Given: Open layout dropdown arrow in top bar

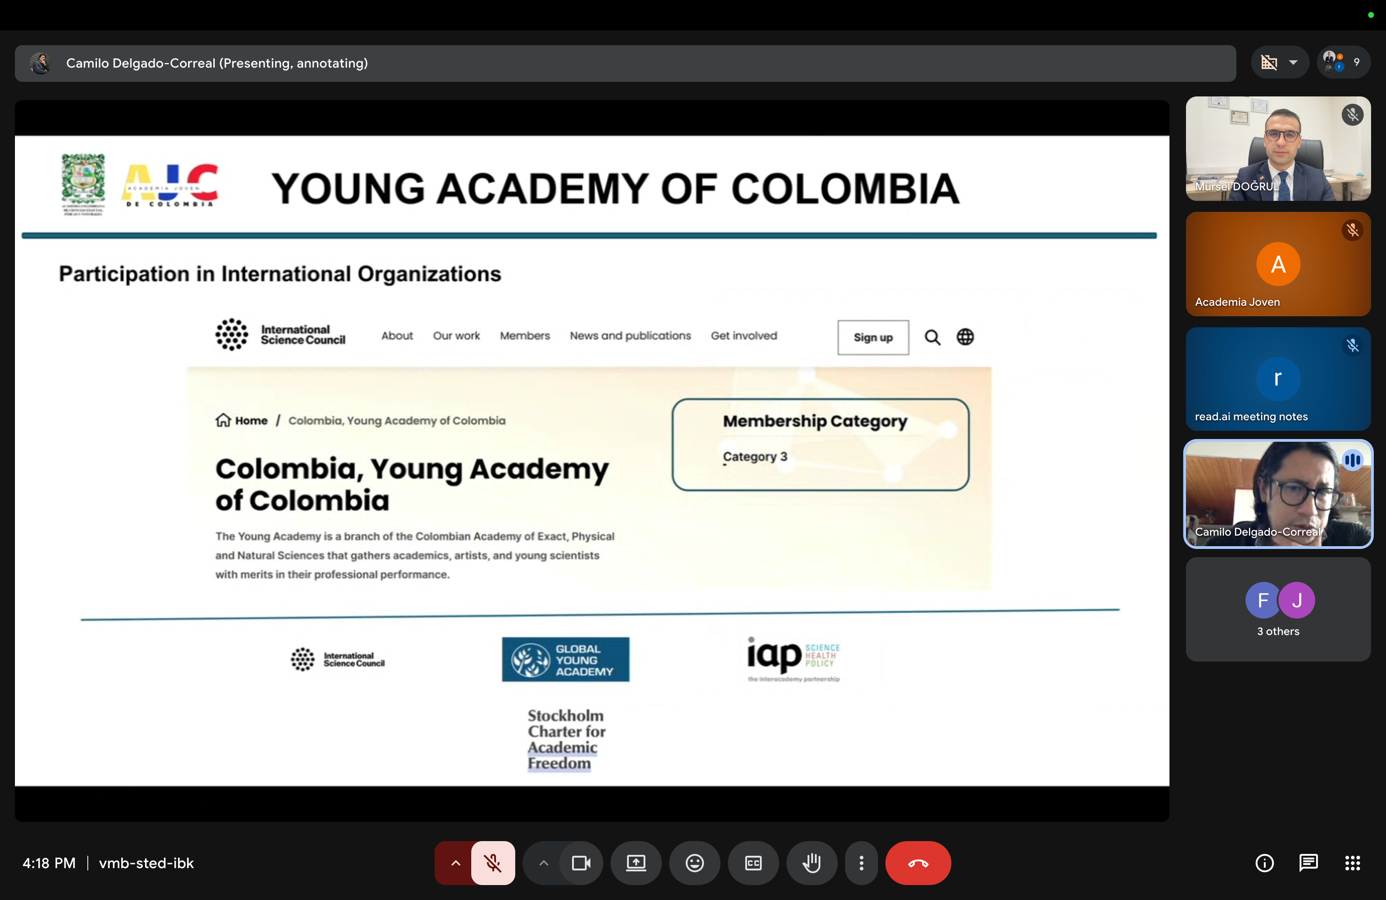Looking at the screenshot, I should pos(1293,63).
